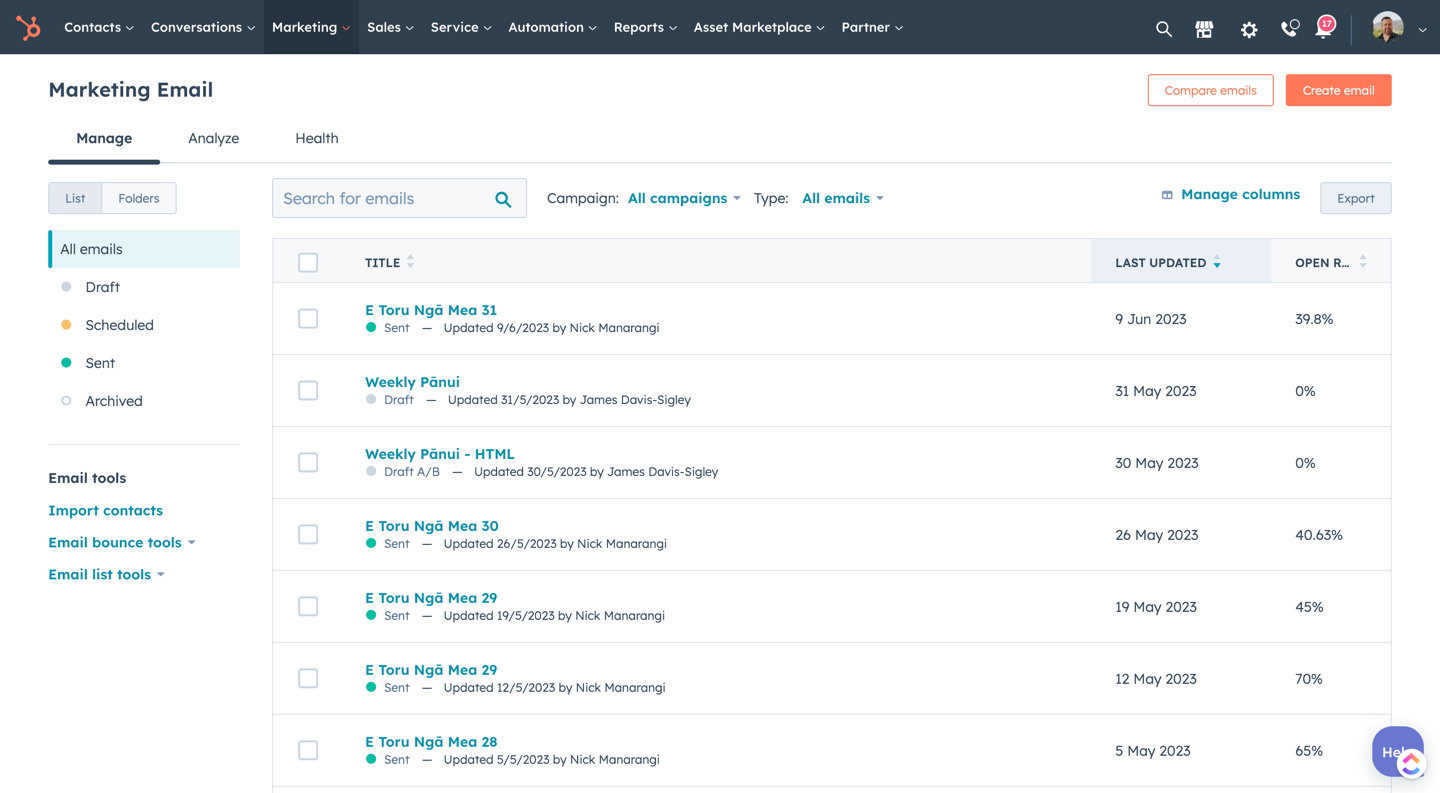Open the Sales dropdown menu
The width and height of the screenshot is (1440, 793).
tap(390, 27)
